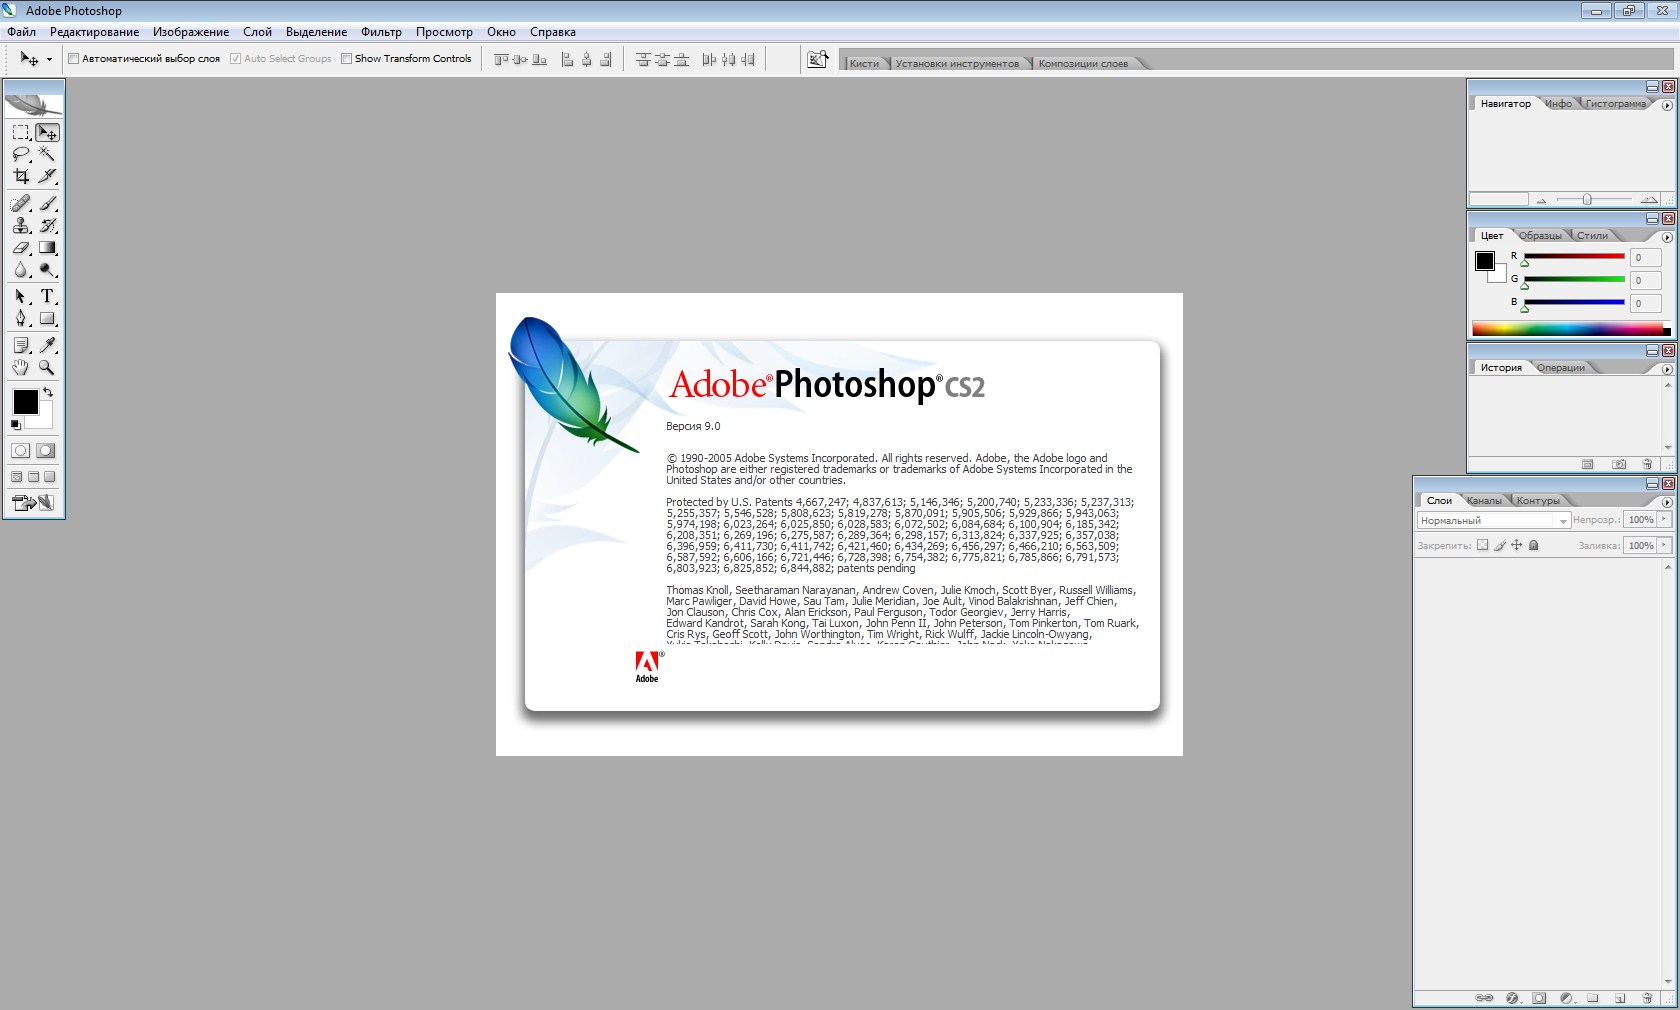The image size is (1680, 1010).
Task: Swap foreground and background colors
Action: pos(48,392)
